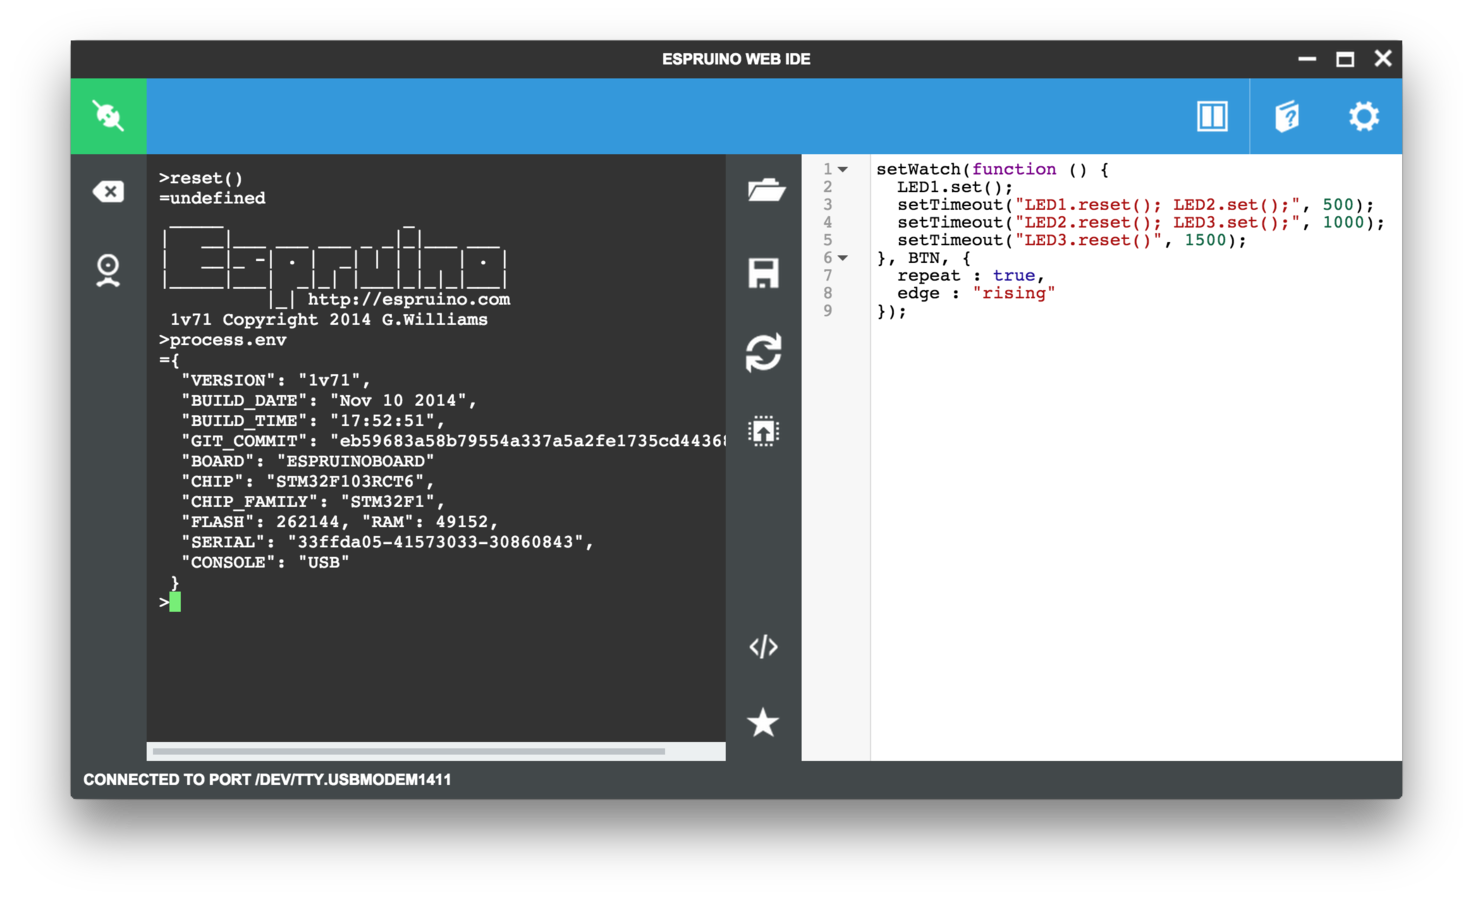Click the "rising" string in editor
The width and height of the screenshot is (1473, 900).
click(x=1013, y=293)
